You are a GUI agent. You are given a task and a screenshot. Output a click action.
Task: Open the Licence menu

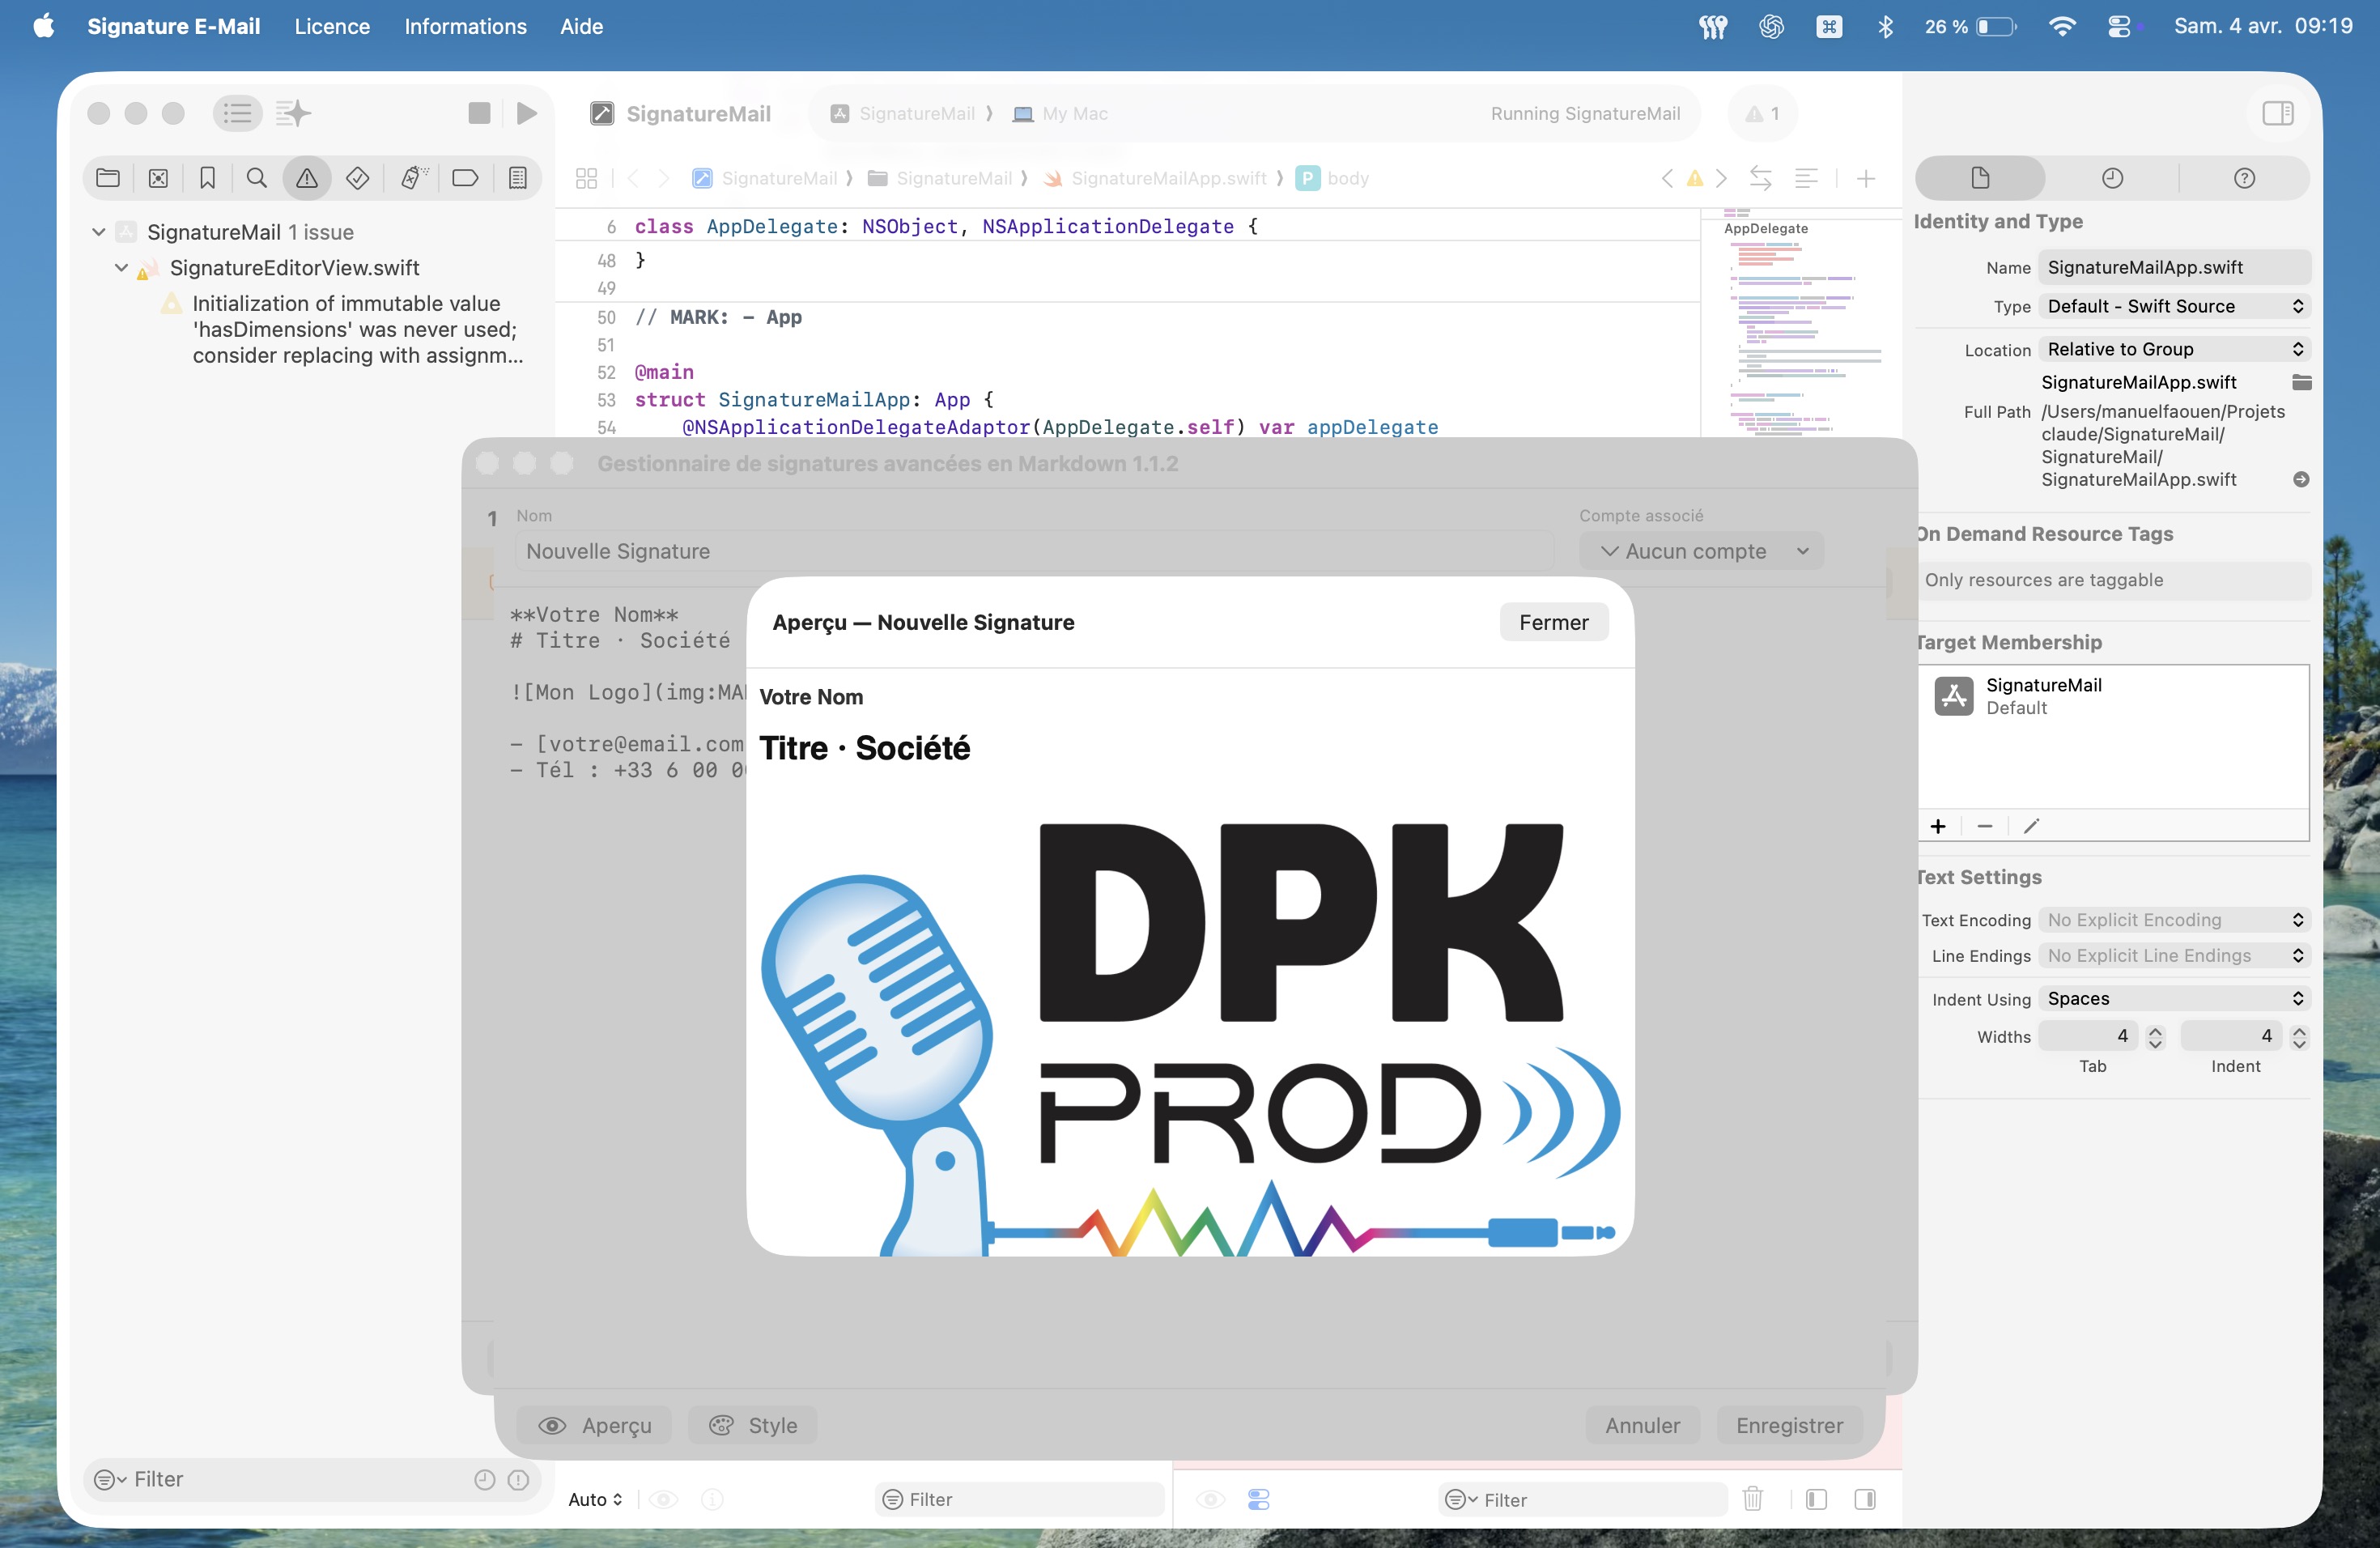click(332, 26)
